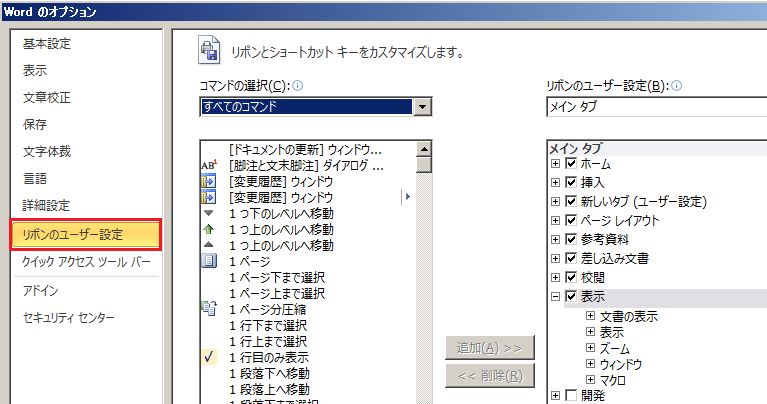Uncheck the 新しいタブ (ユーザー設定) checkbox
This screenshot has width=767, height=404.
pos(571,201)
